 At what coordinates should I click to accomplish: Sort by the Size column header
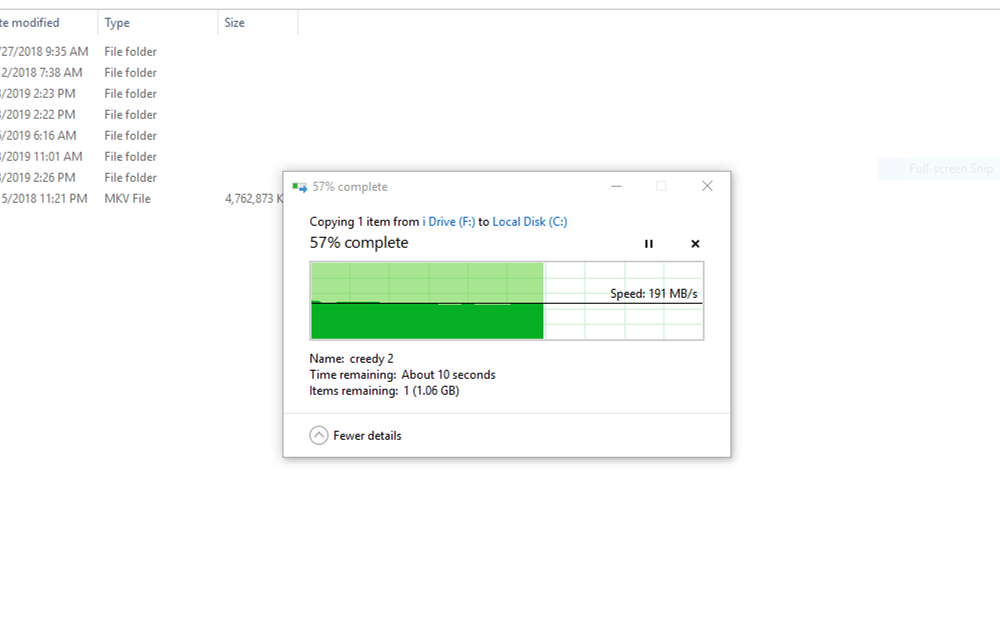click(x=258, y=22)
